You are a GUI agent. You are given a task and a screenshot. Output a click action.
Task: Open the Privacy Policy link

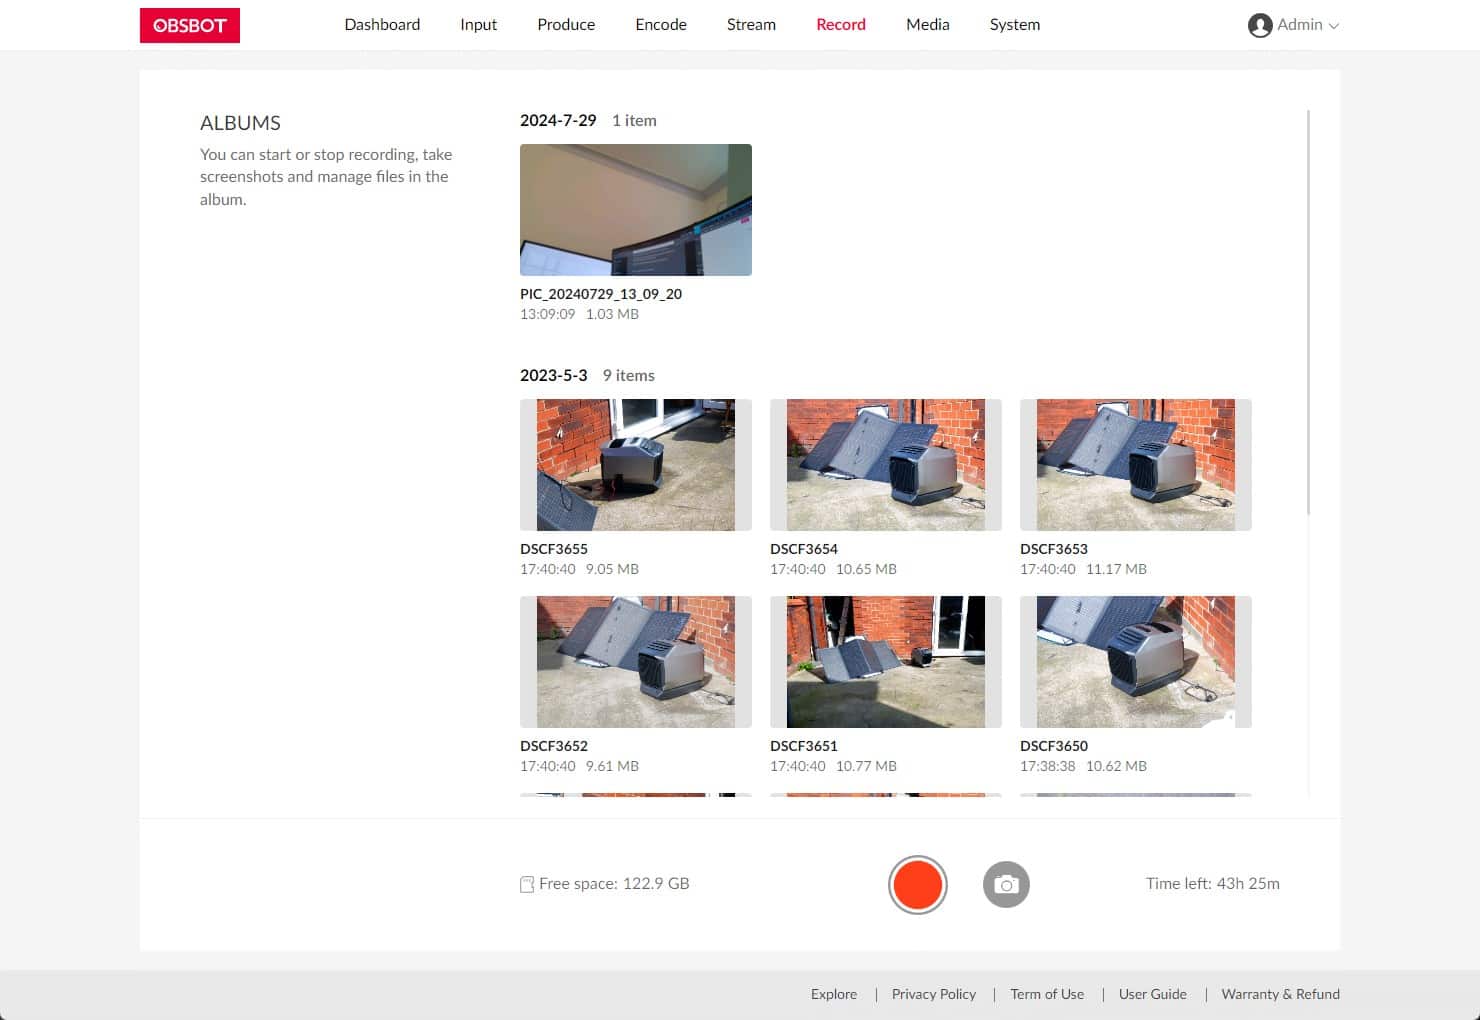pyautogui.click(x=933, y=994)
